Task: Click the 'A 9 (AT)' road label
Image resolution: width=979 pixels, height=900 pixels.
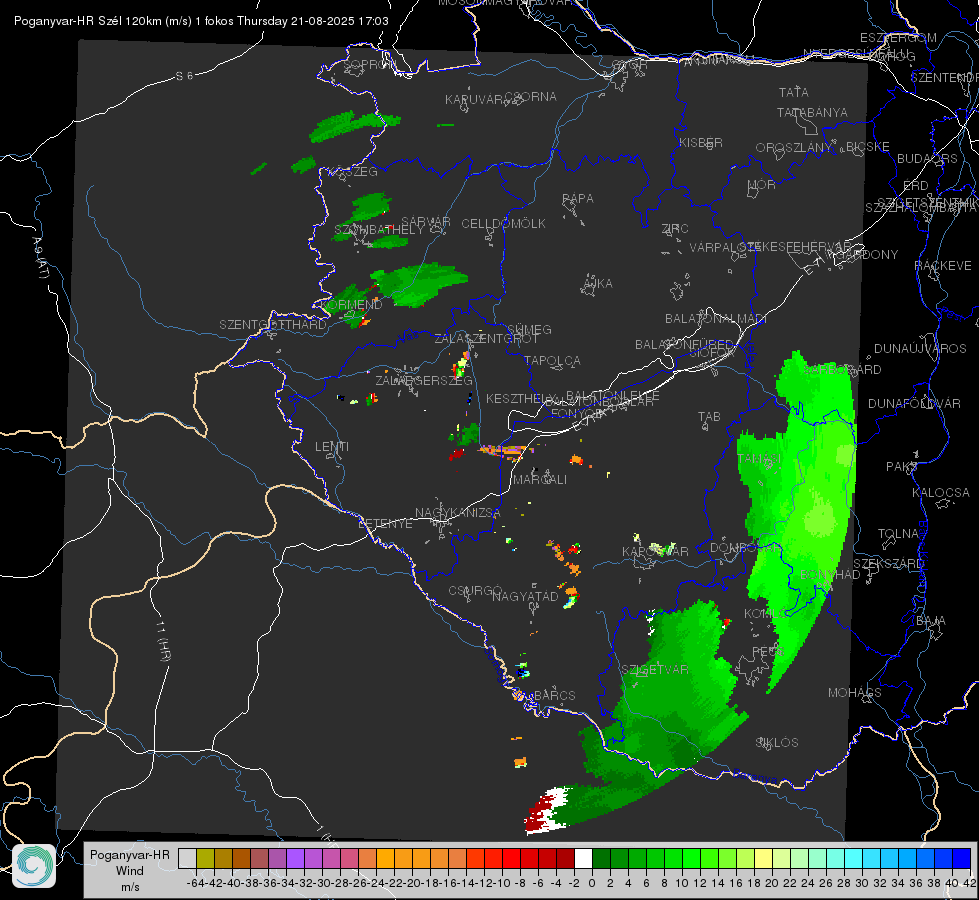Action: [x=41, y=258]
